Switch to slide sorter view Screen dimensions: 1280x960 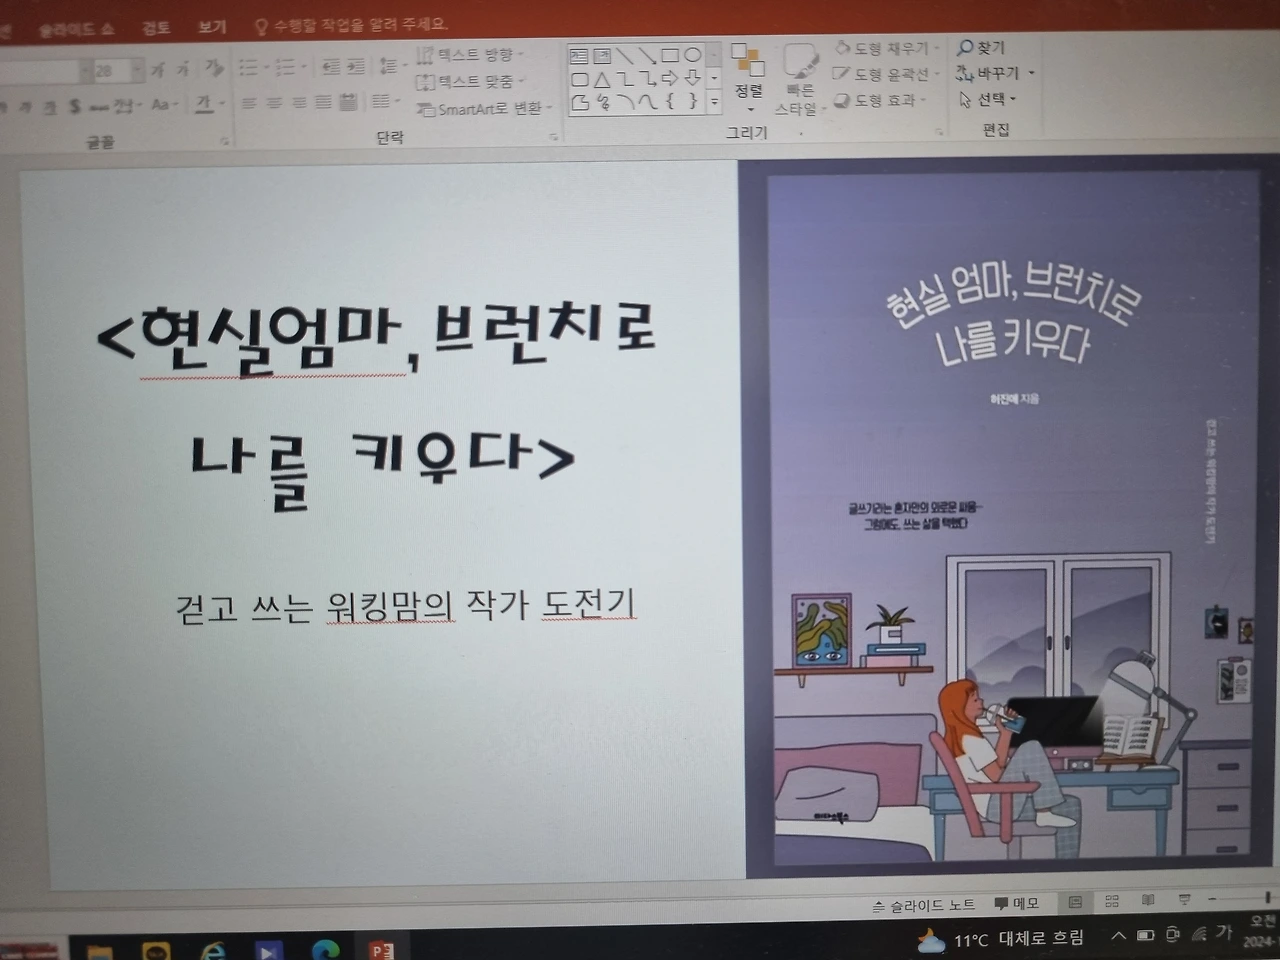[1112, 901]
